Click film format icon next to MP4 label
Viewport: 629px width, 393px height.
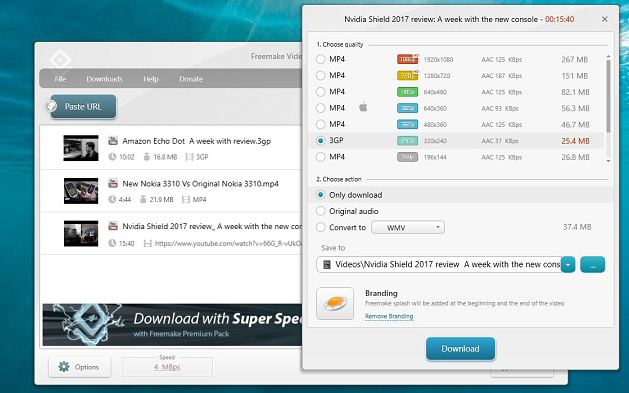tap(185, 199)
